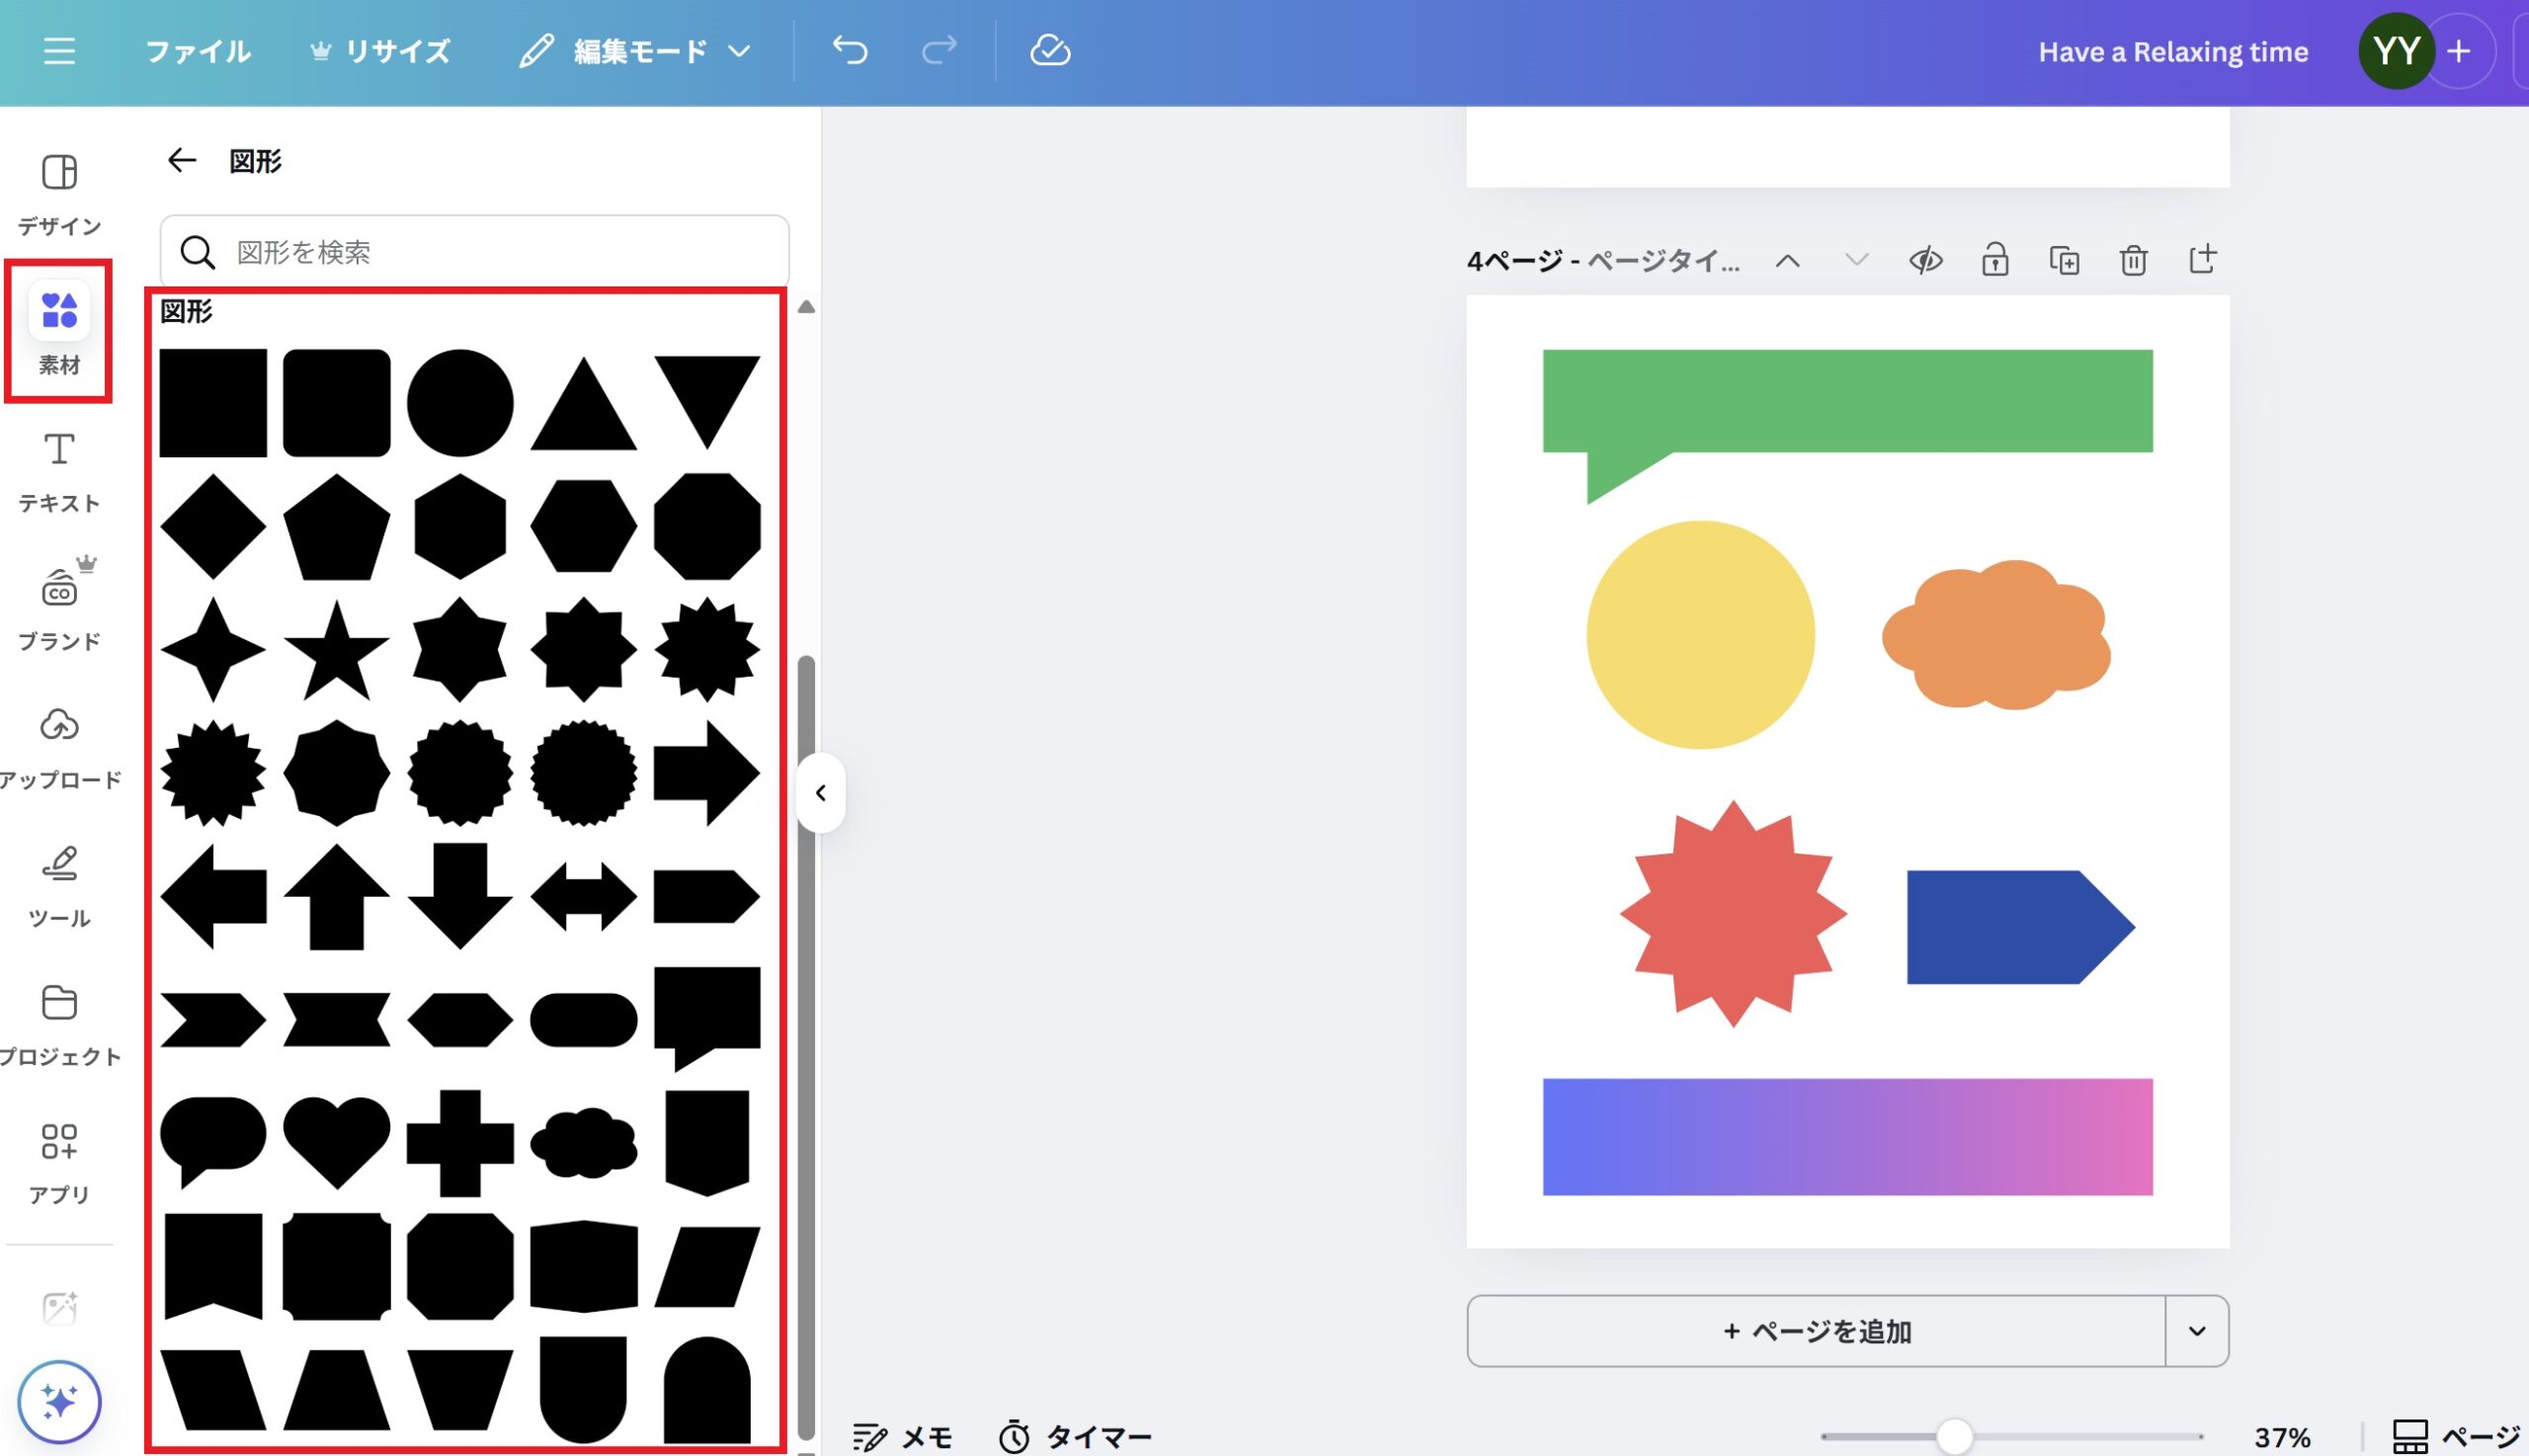Toggle the page lock icon
The height and width of the screenshot is (1456, 2529).
point(1995,260)
